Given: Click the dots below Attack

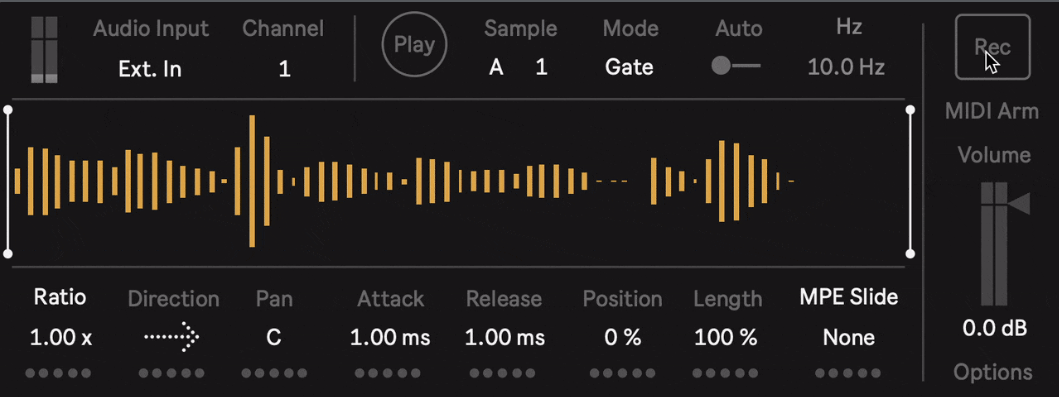Looking at the screenshot, I should 388,373.
